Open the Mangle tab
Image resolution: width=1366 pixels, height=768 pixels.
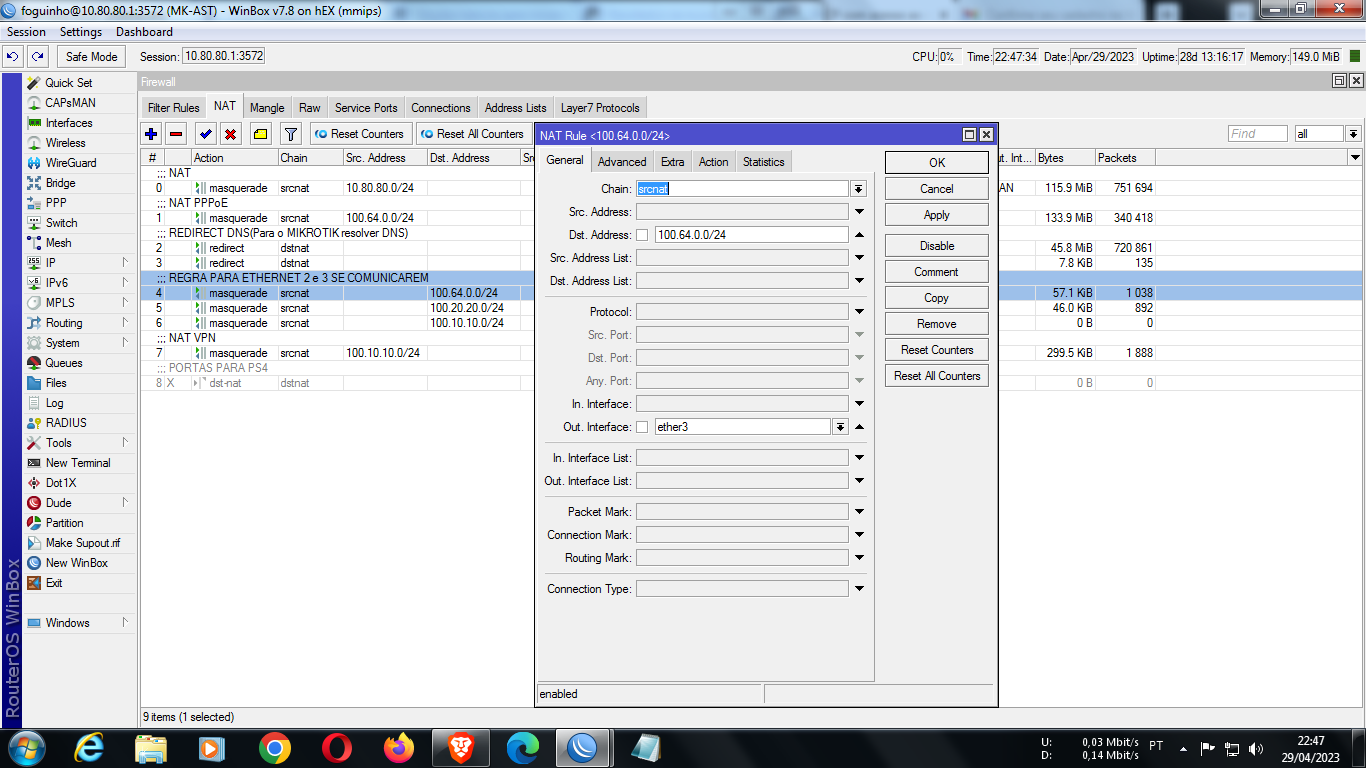[267, 108]
